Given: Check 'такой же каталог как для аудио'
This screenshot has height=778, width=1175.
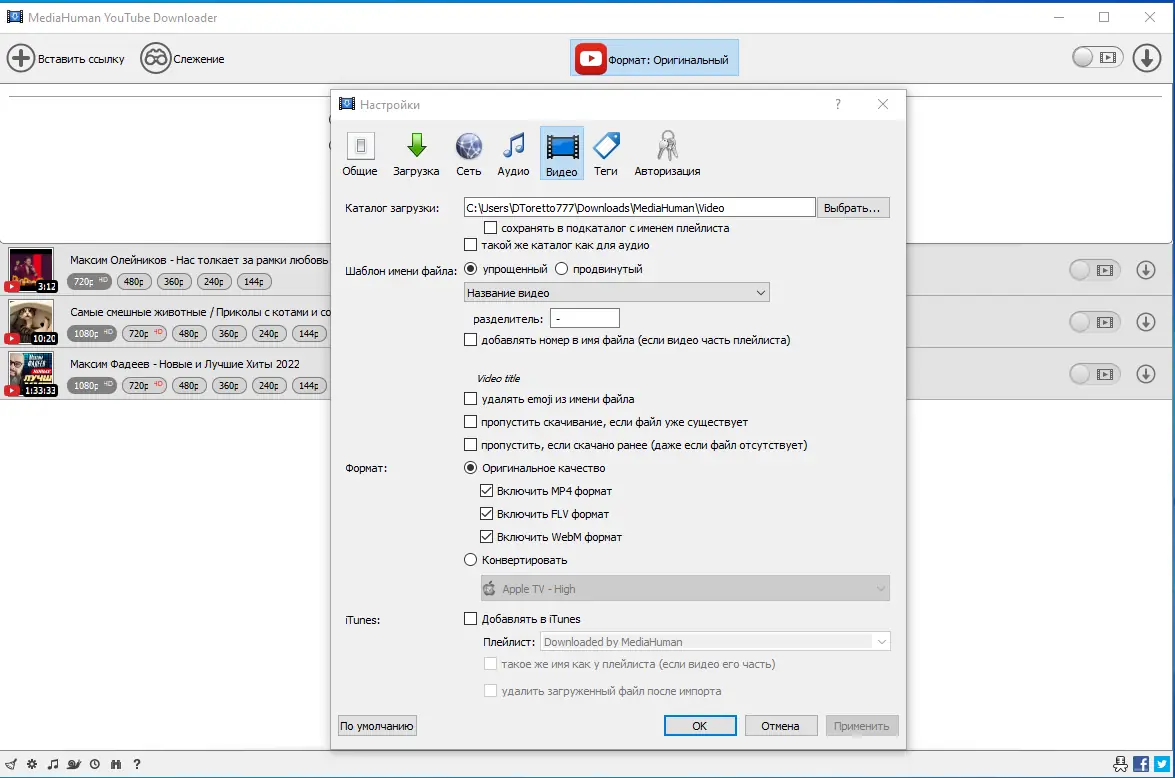Looking at the screenshot, I should 471,245.
